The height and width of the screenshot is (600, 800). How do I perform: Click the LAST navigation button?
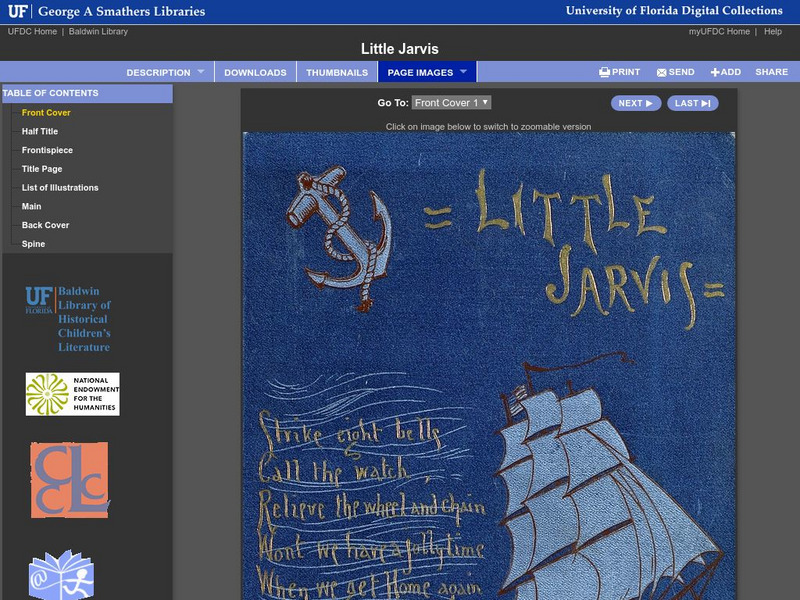pos(693,102)
